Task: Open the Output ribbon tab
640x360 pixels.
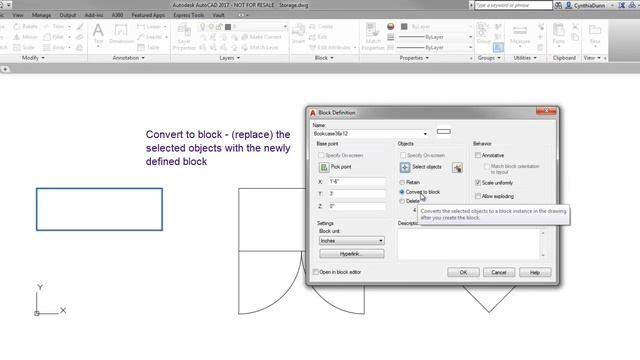Action: [x=67, y=15]
